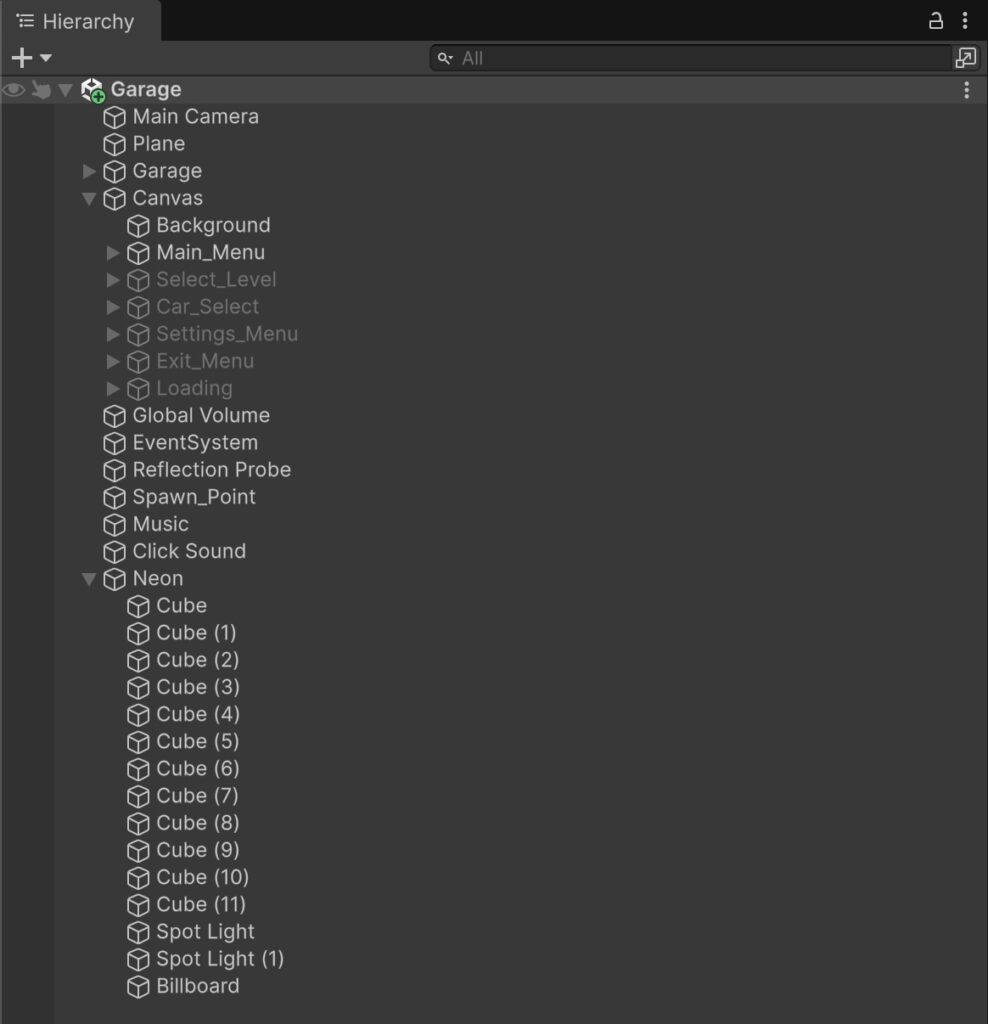Open the Hierarchy panel three-dot menu
Image resolution: width=988 pixels, height=1024 pixels.
(x=965, y=21)
